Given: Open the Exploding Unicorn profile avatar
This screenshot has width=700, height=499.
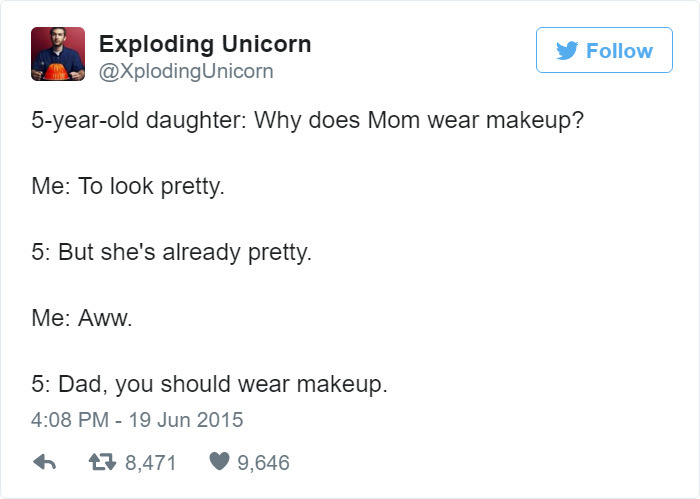Looking at the screenshot, I should [57, 53].
